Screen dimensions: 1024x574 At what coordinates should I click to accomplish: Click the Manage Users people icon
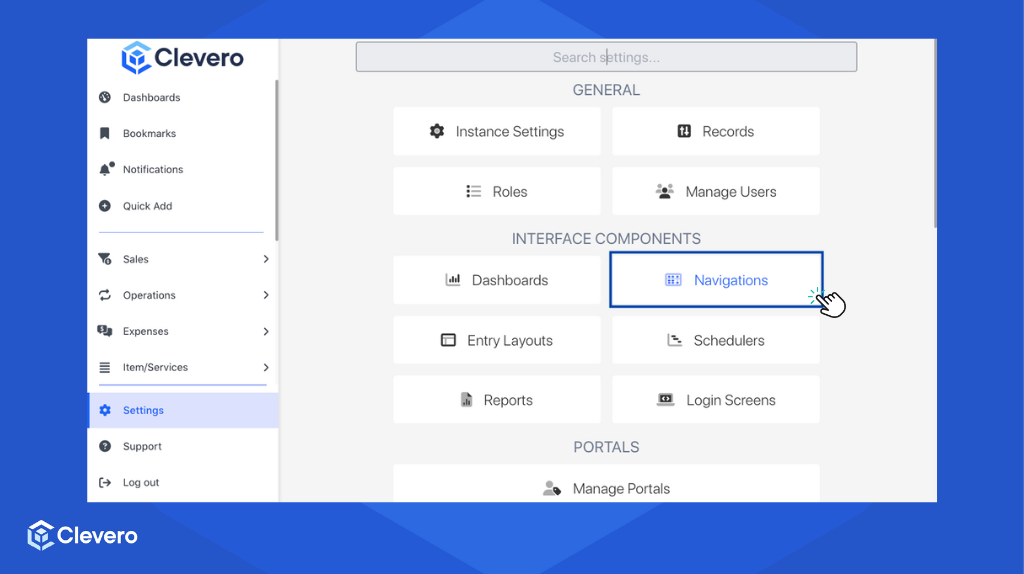point(664,191)
